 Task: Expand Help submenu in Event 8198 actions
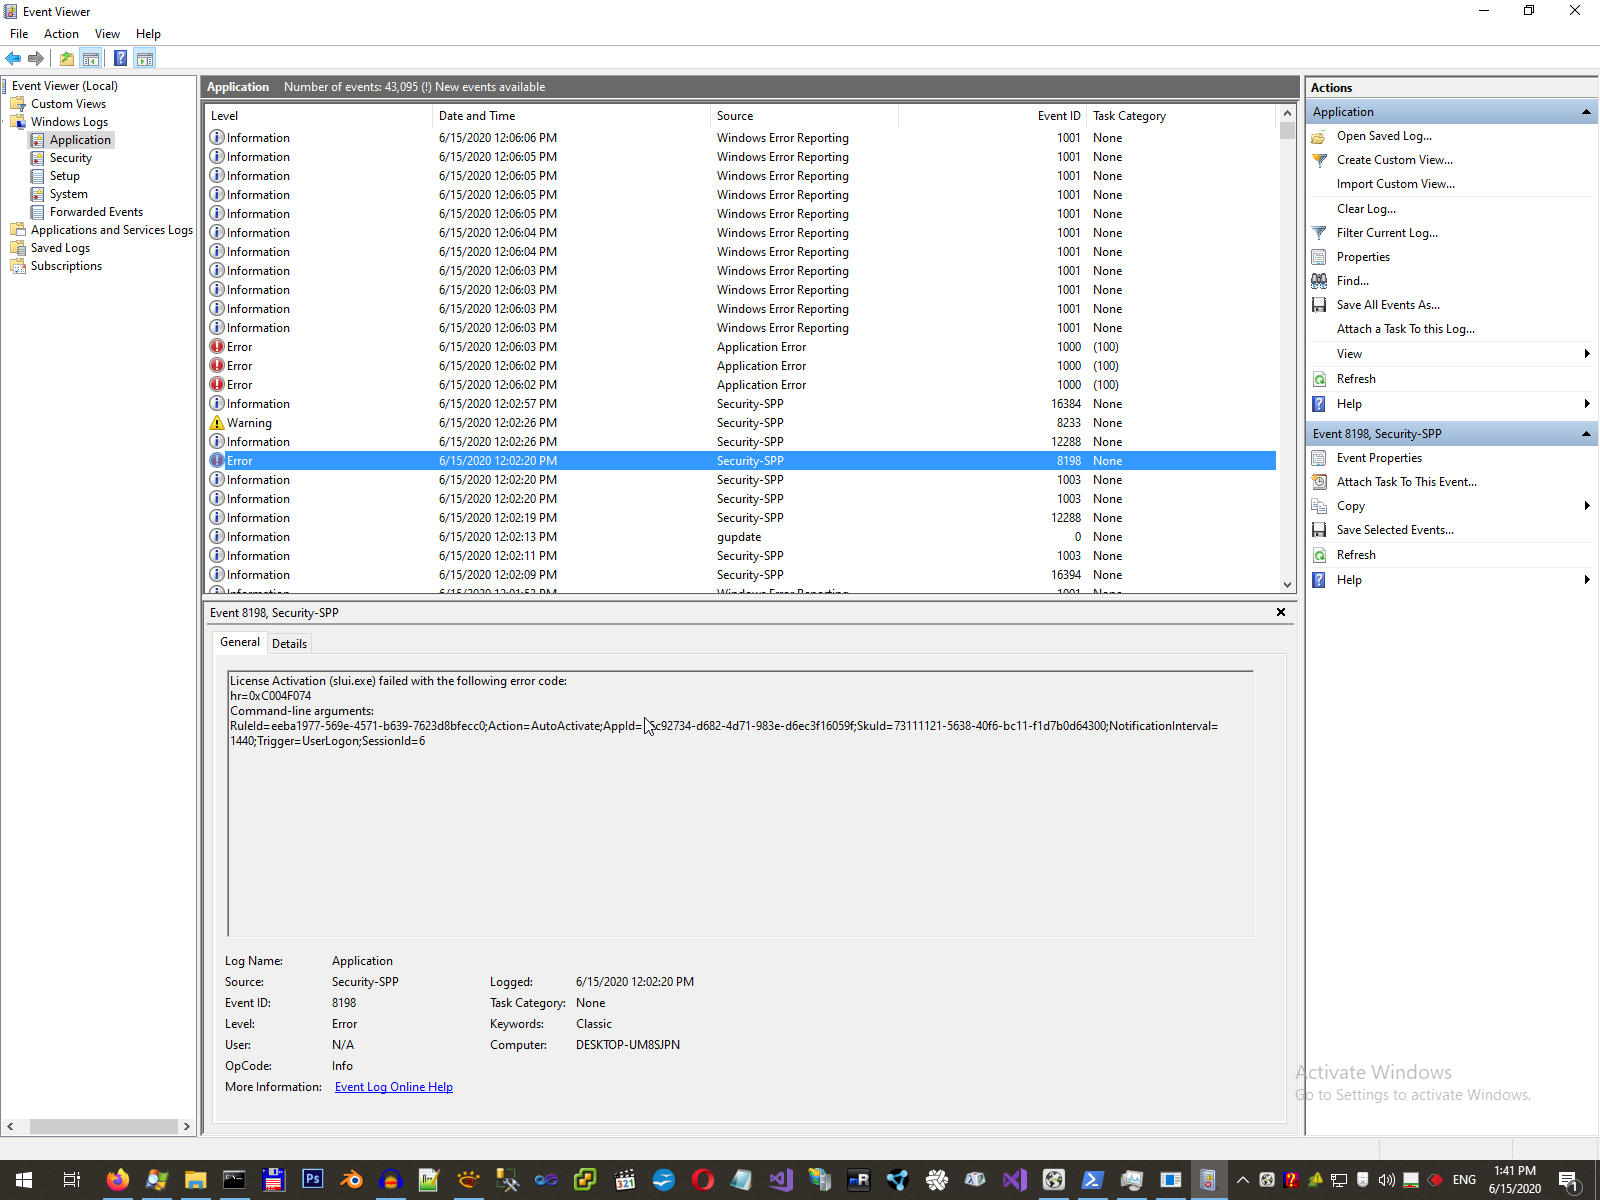tap(1587, 580)
